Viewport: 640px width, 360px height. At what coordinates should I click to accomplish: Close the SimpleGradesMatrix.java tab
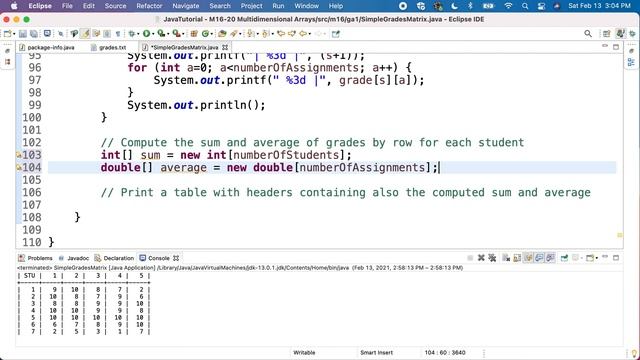[x=225, y=47]
